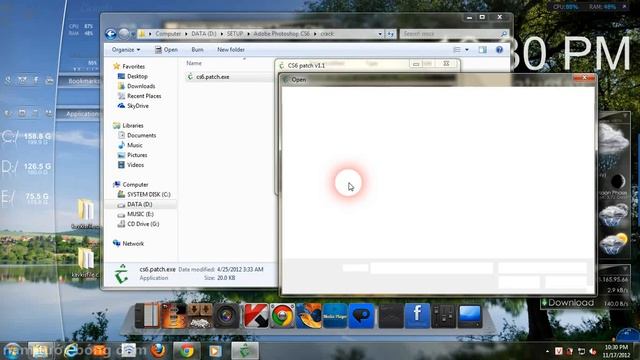This screenshot has height=360, width=640.
Task: Select Pictures library in navigation pane
Action: point(137,155)
